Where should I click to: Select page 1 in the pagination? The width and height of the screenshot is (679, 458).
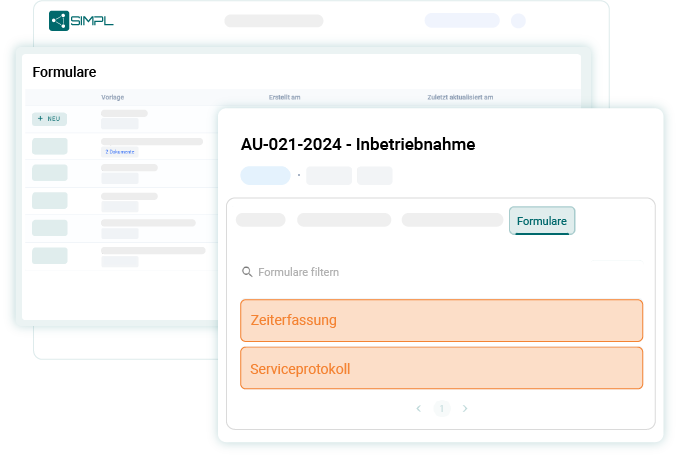point(442,408)
